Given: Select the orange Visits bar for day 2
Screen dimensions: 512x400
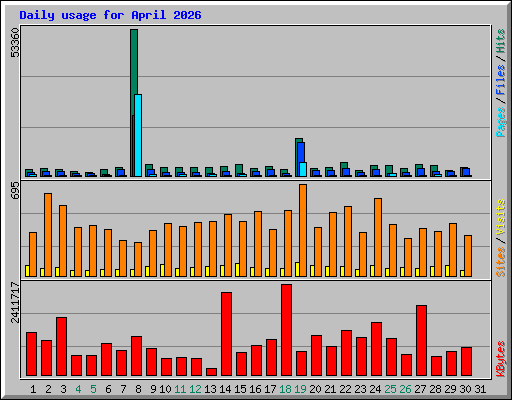Looking at the screenshot, I should tap(48, 235).
